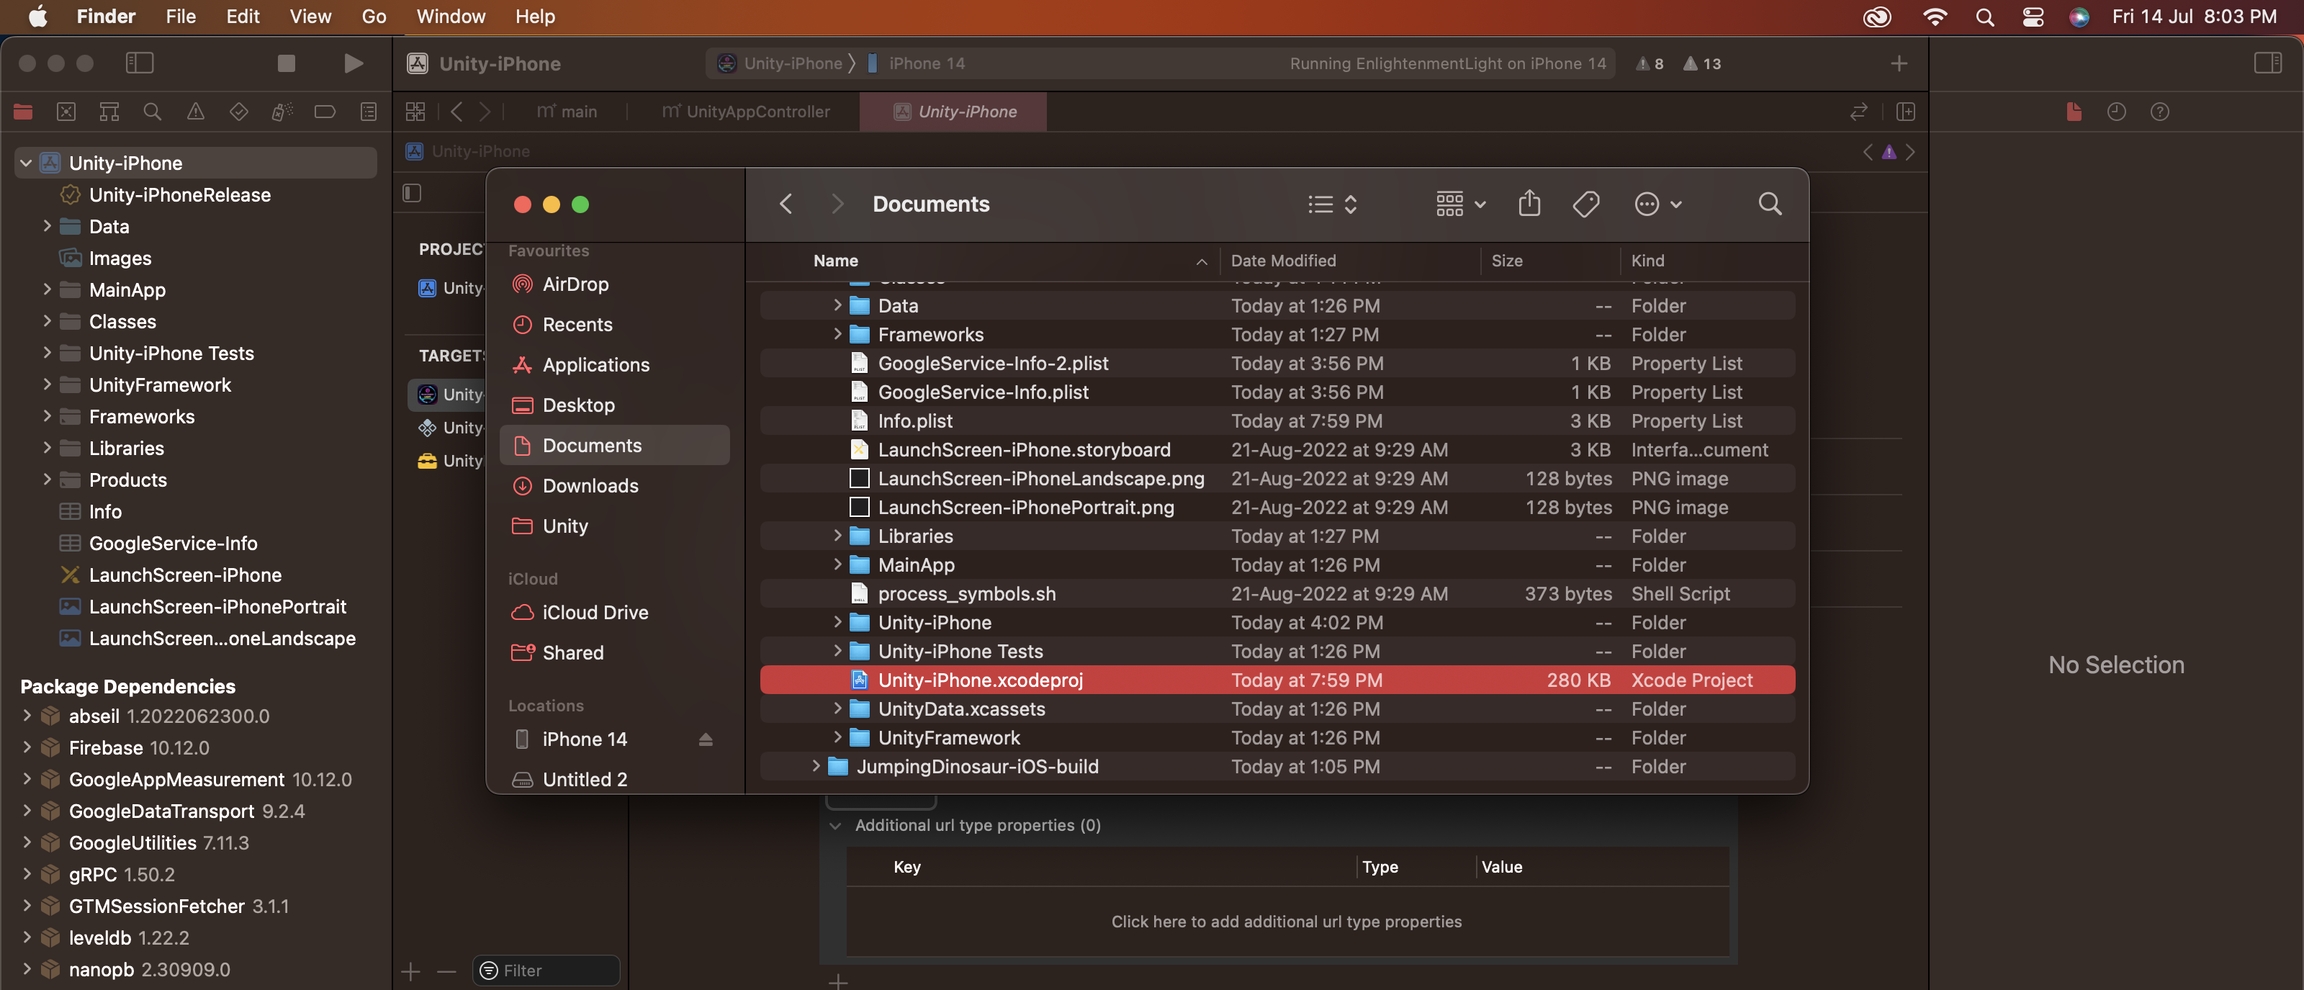Click the Xcode Run (play) button

click(352, 63)
